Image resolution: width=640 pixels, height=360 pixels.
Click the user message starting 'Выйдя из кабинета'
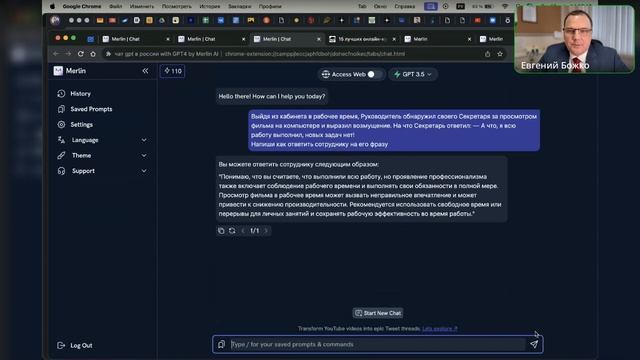[394, 130]
